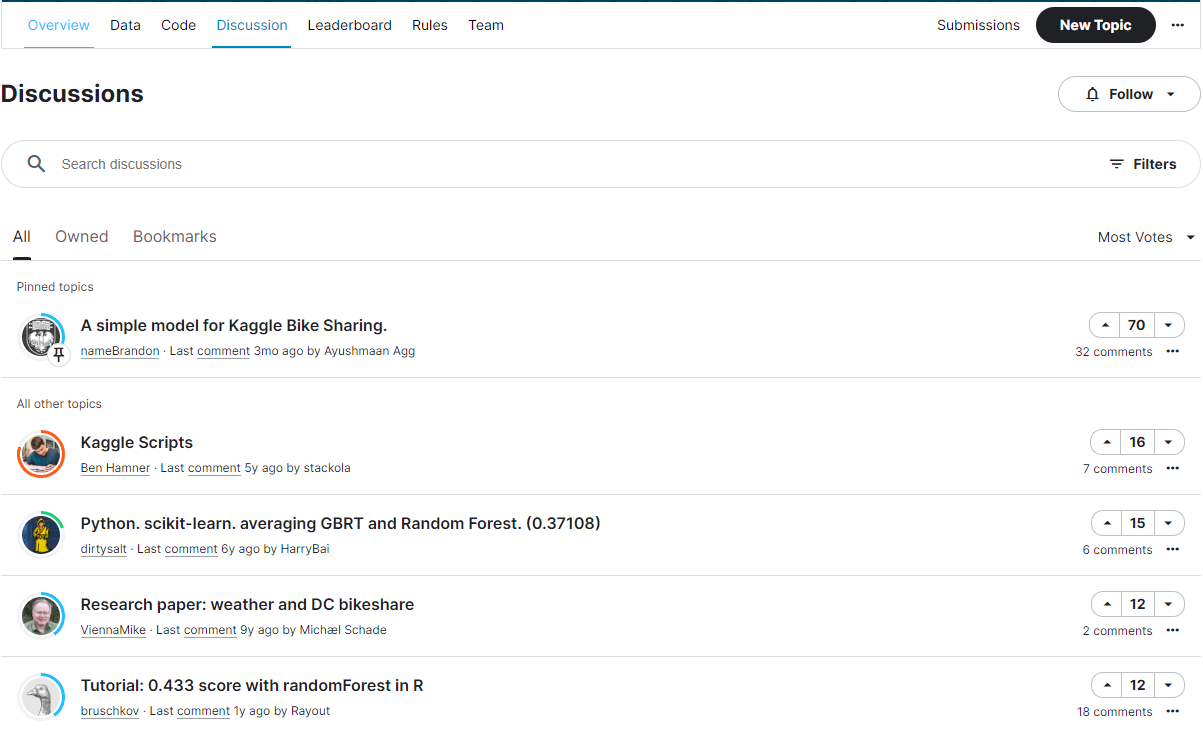Image resolution: width=1203 pixels, height=735 pixels.
Task: Open last comment link by Rayout
Action: (203, 711)
